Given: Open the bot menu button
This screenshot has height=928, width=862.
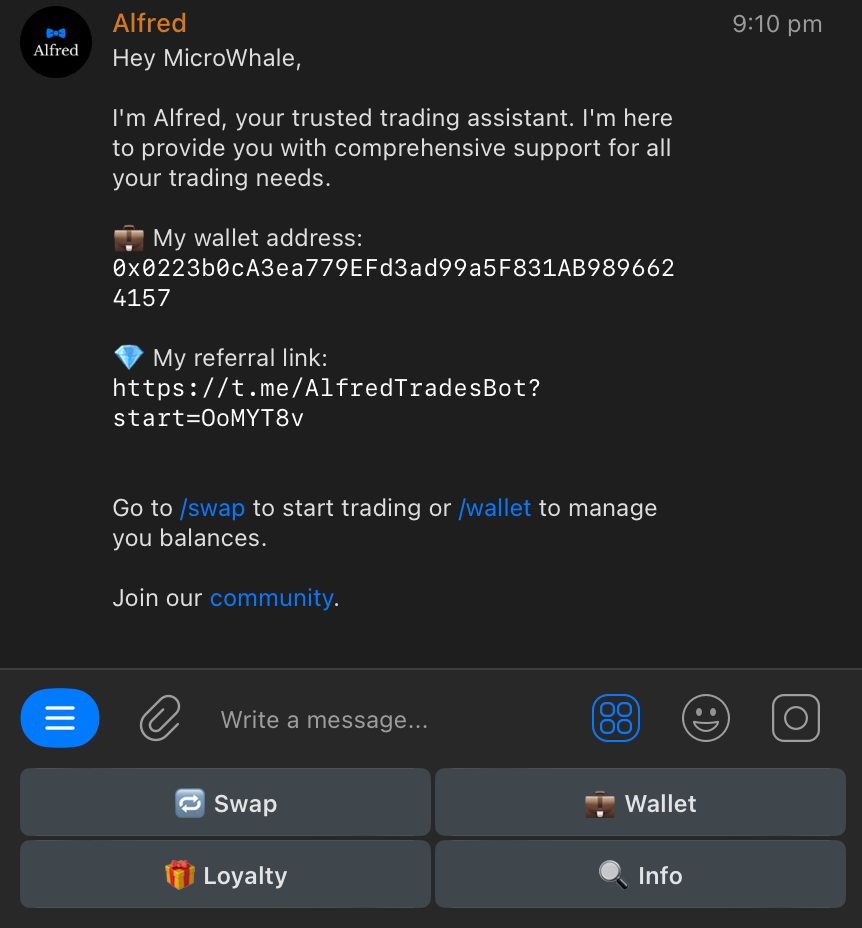Looking at the screenshot, I should (60, 718).
